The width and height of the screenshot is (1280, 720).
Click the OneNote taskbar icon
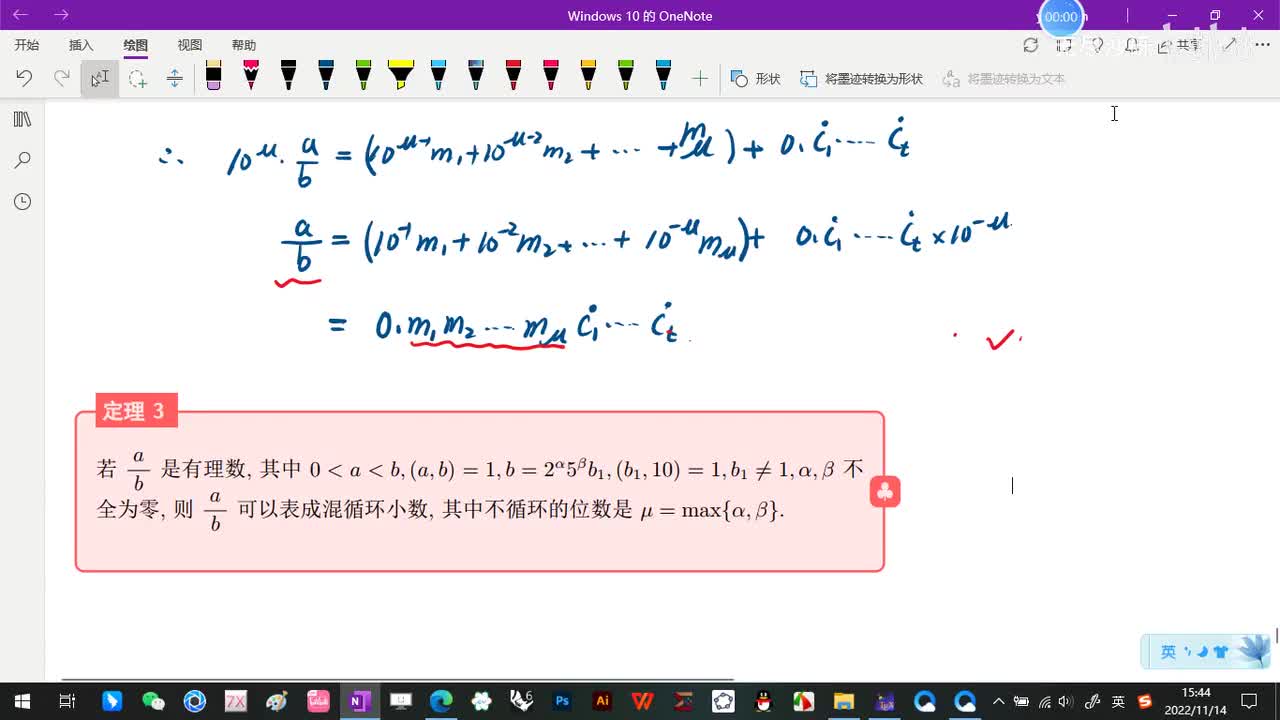coord(359,701)
